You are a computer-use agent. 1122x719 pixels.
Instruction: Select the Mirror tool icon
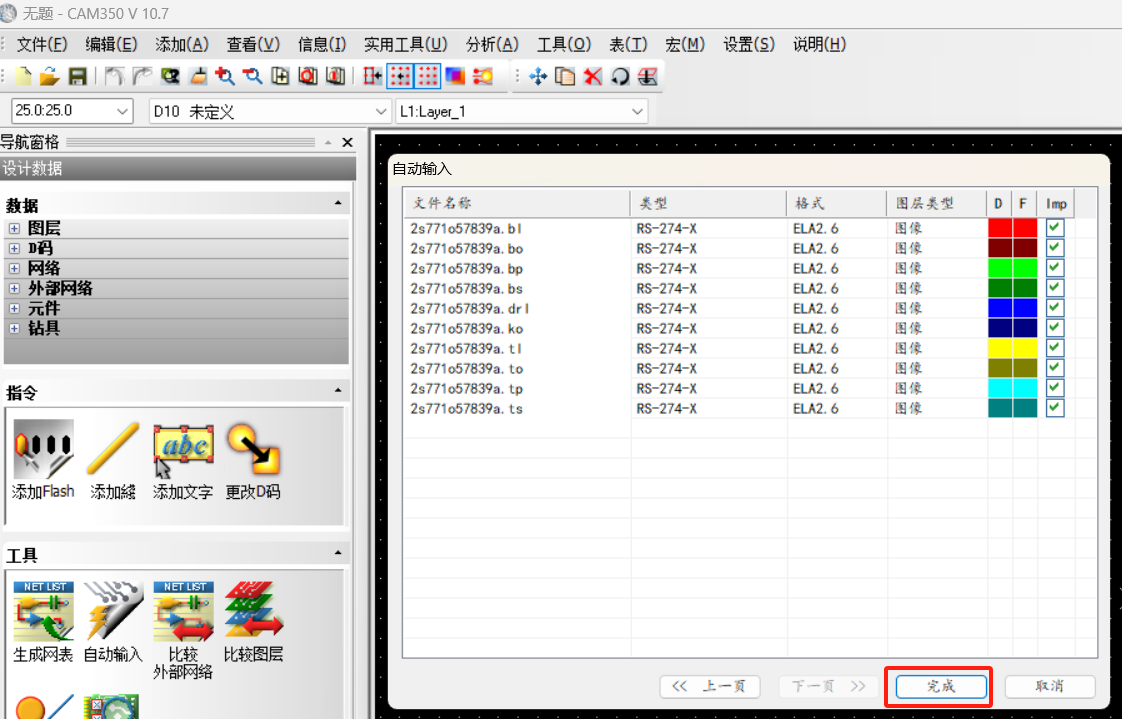(x=648, y=76)
